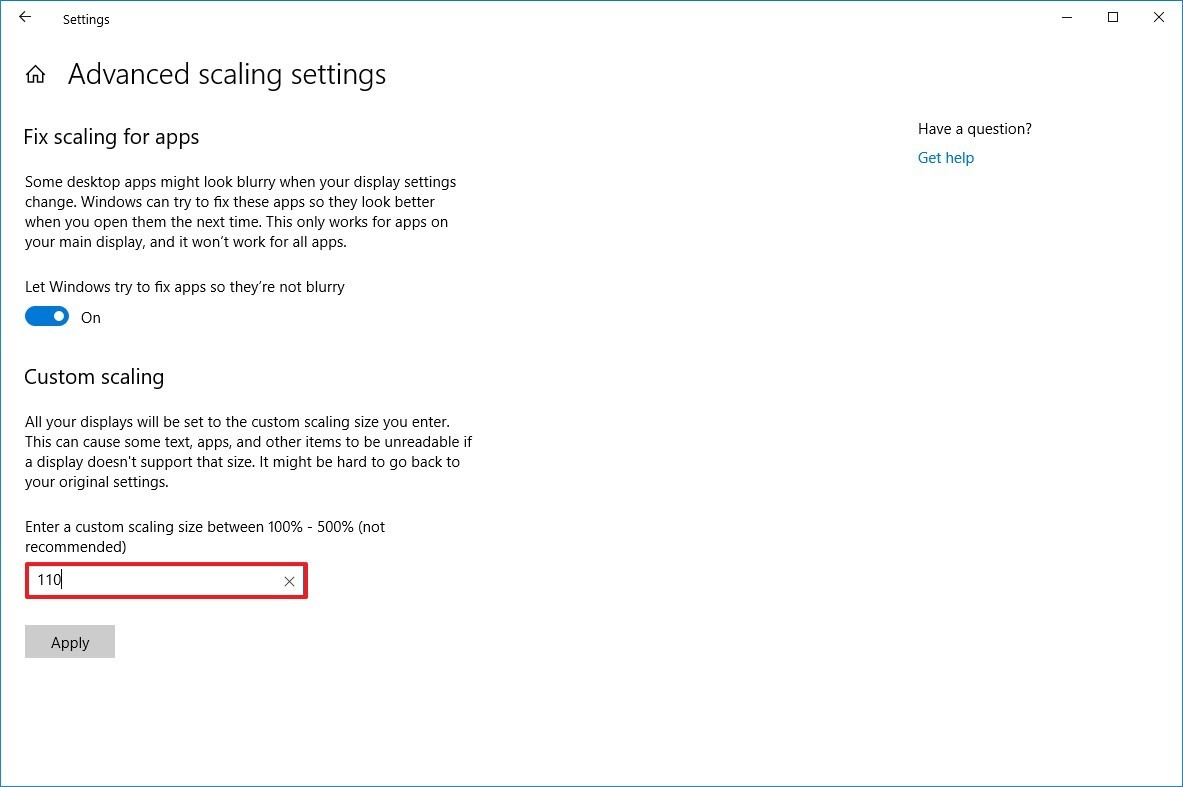The image size is (1183, 787).
Task: Click the Settings gear label in title bar
Action: coord(86,19)
